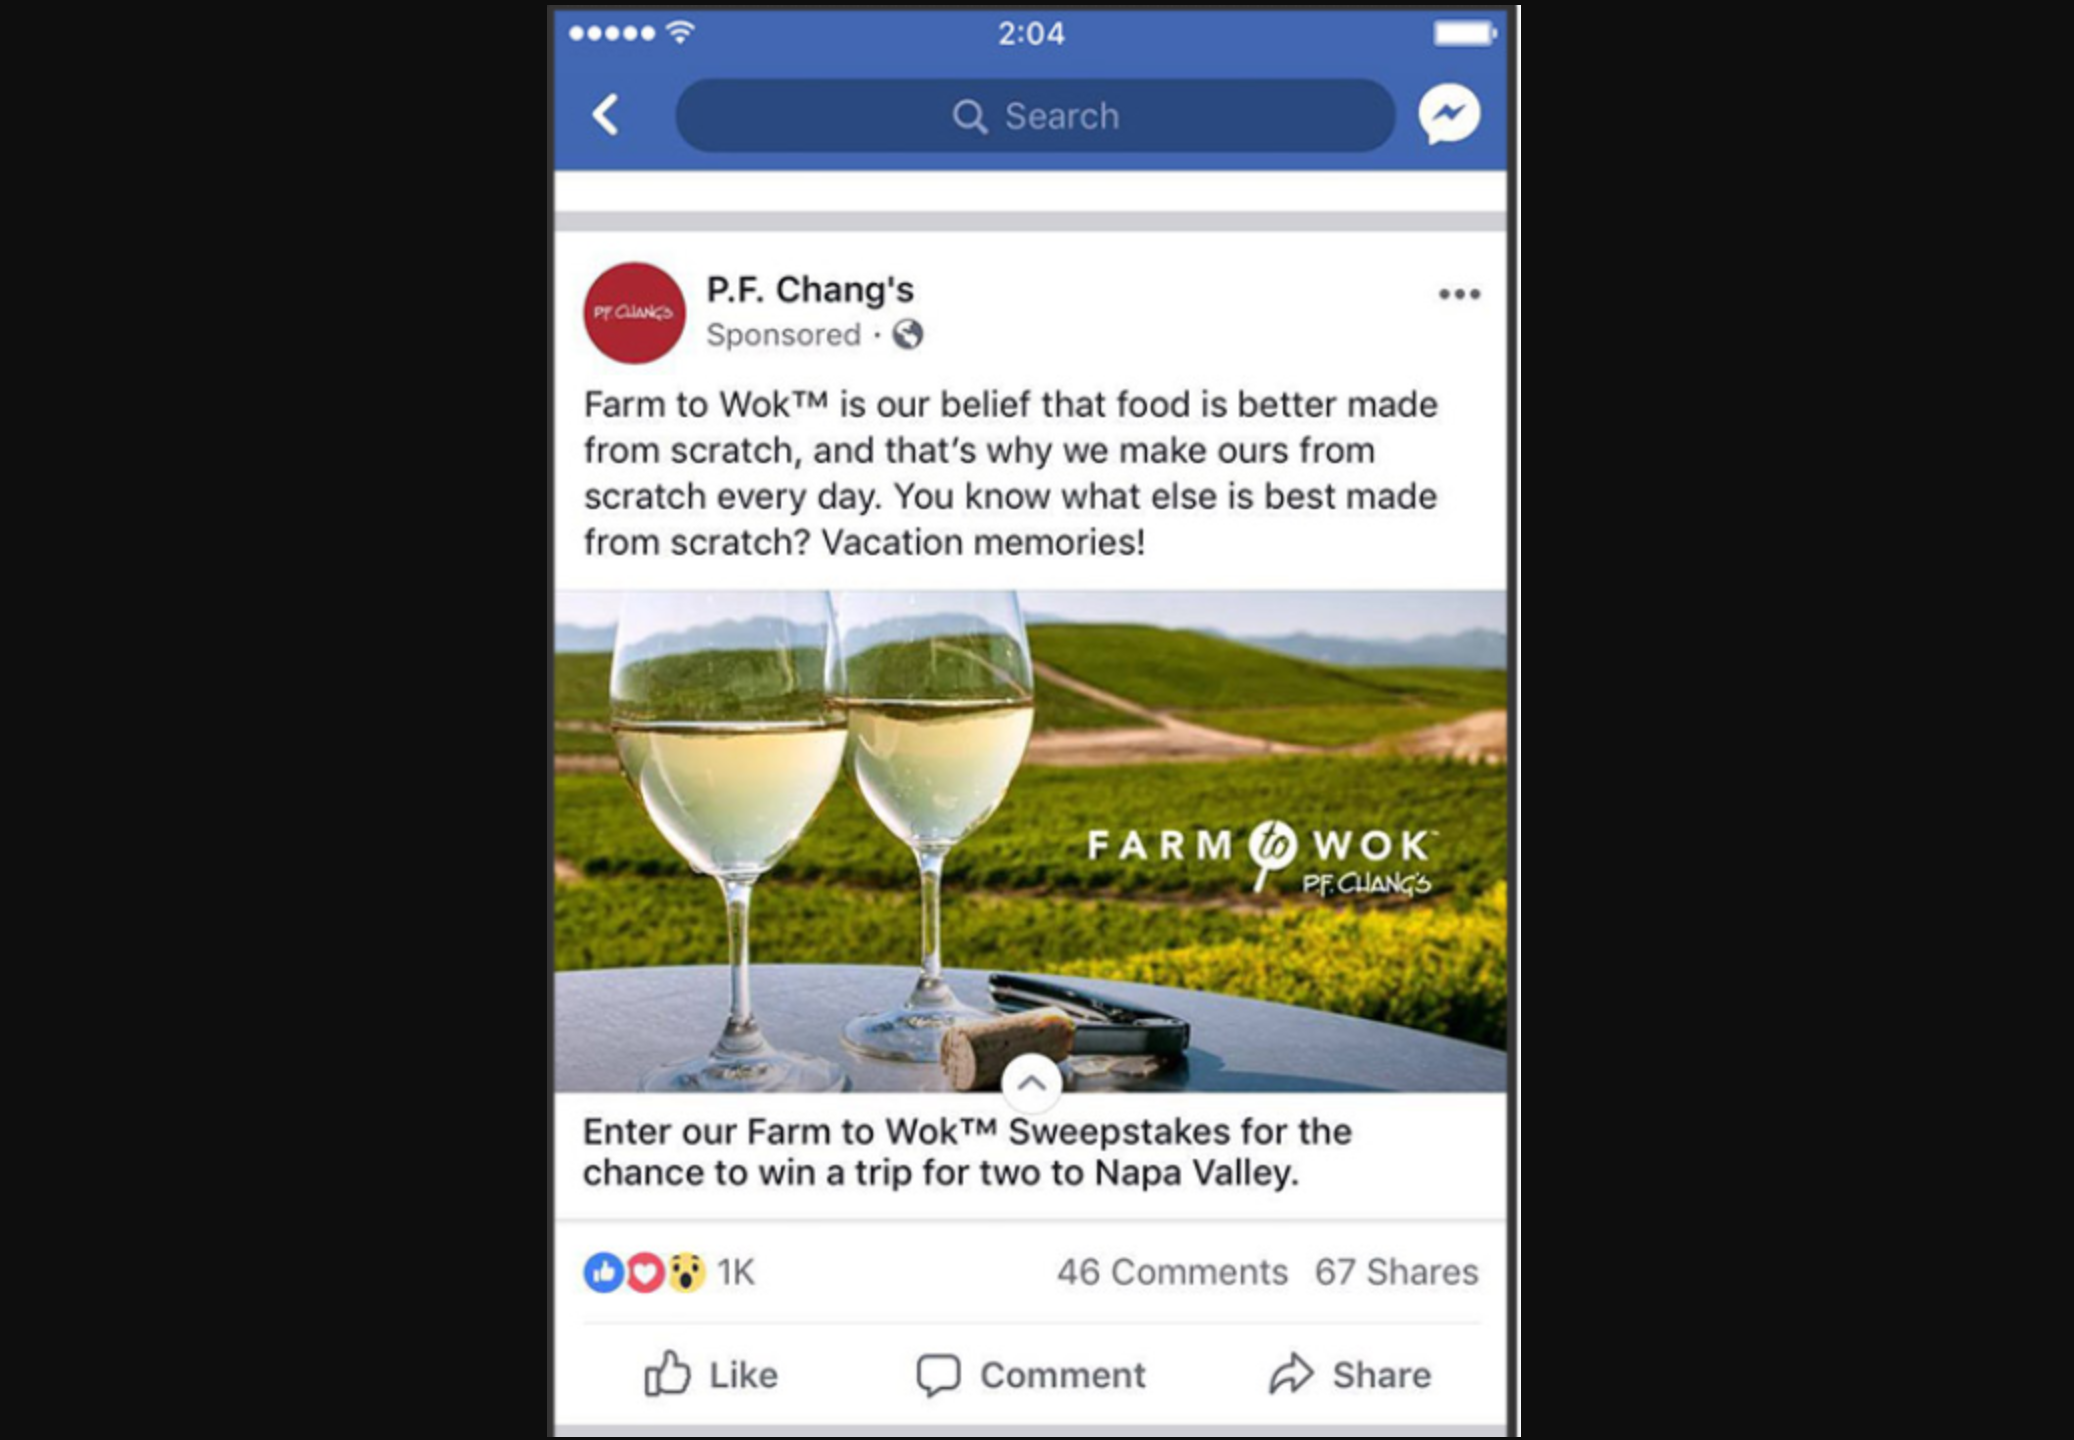Click the blue thumbs-up reaction icon
This screenshot has width=2074, height=1440.
pyautogui.click(x=603, y=1273)
